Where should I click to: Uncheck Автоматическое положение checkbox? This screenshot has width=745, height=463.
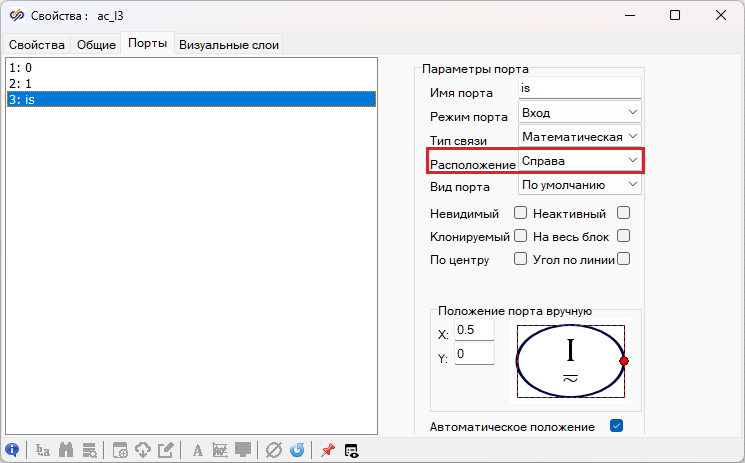click(616, 427)
